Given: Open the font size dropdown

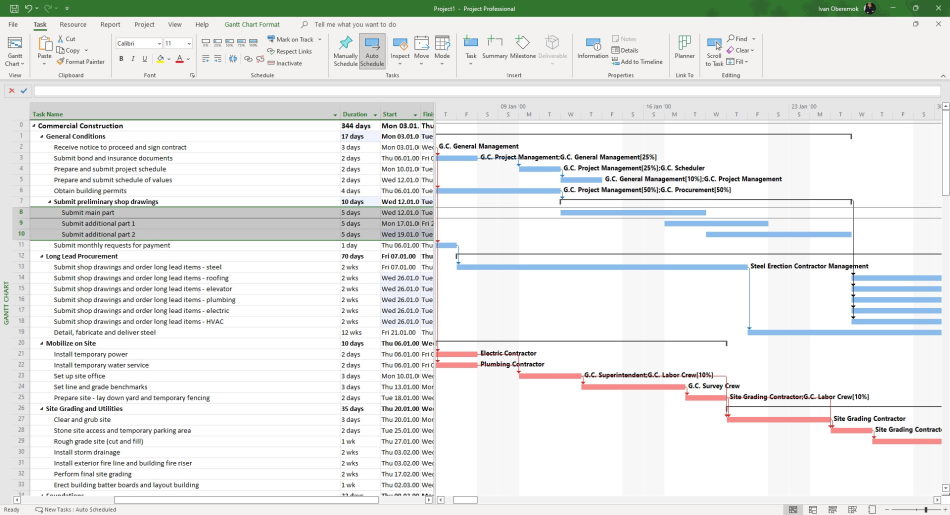Looking at the screenshot, I should click(189, 44).
